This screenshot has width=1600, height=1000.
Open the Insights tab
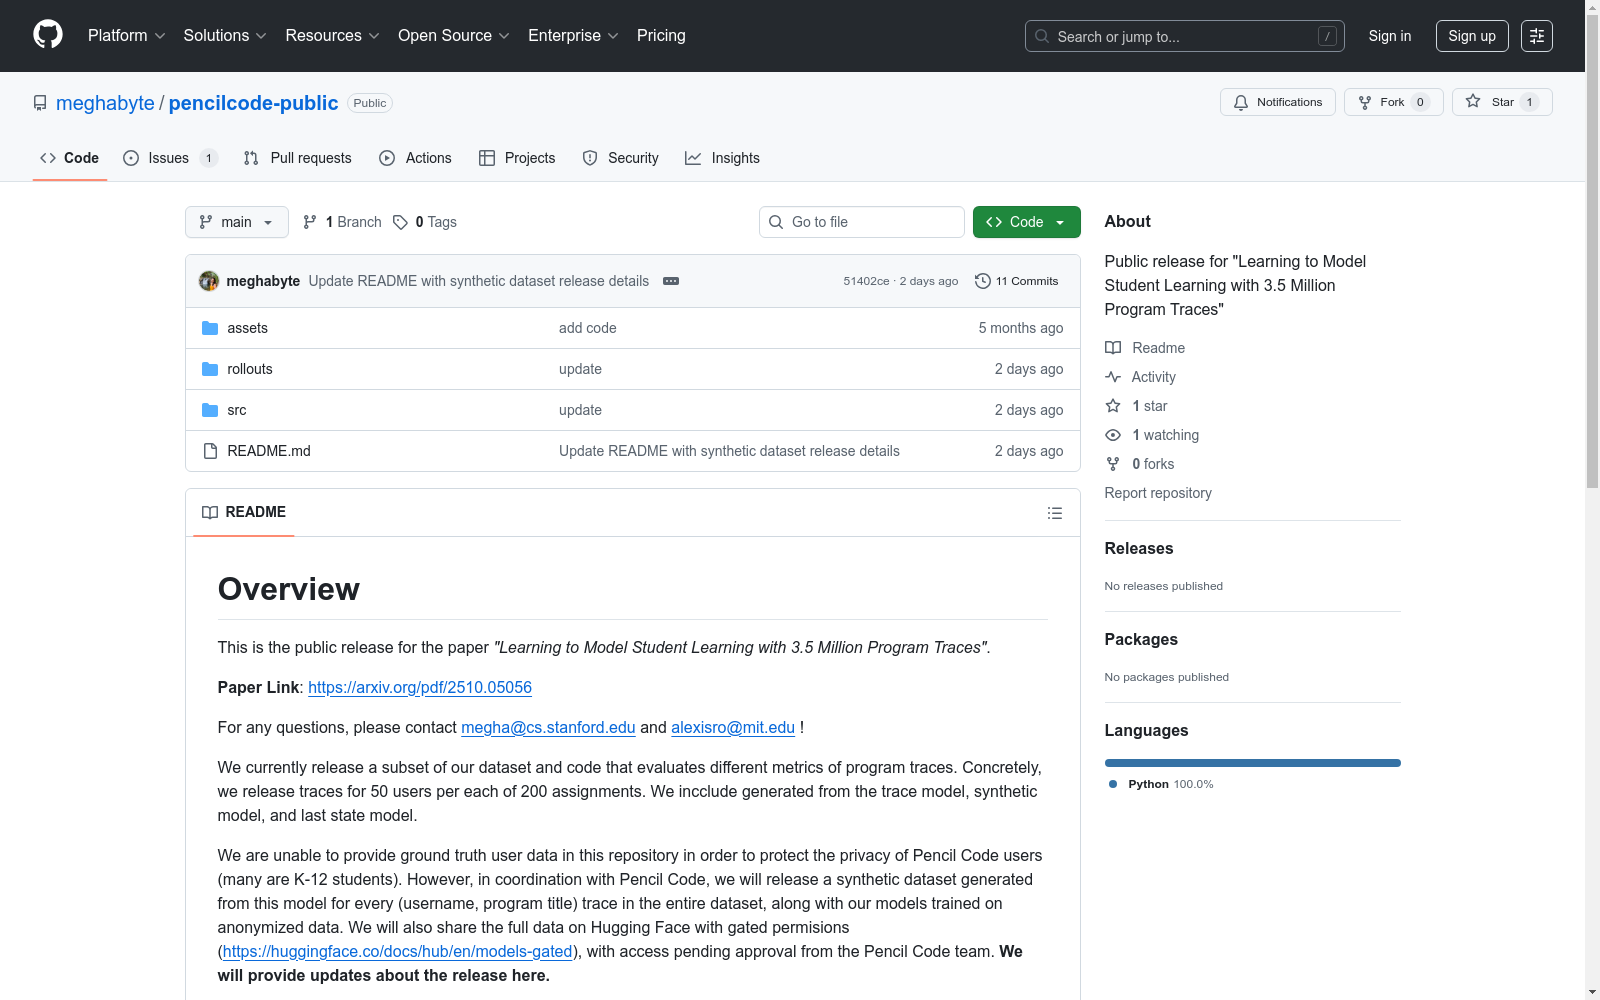point(723,158)
